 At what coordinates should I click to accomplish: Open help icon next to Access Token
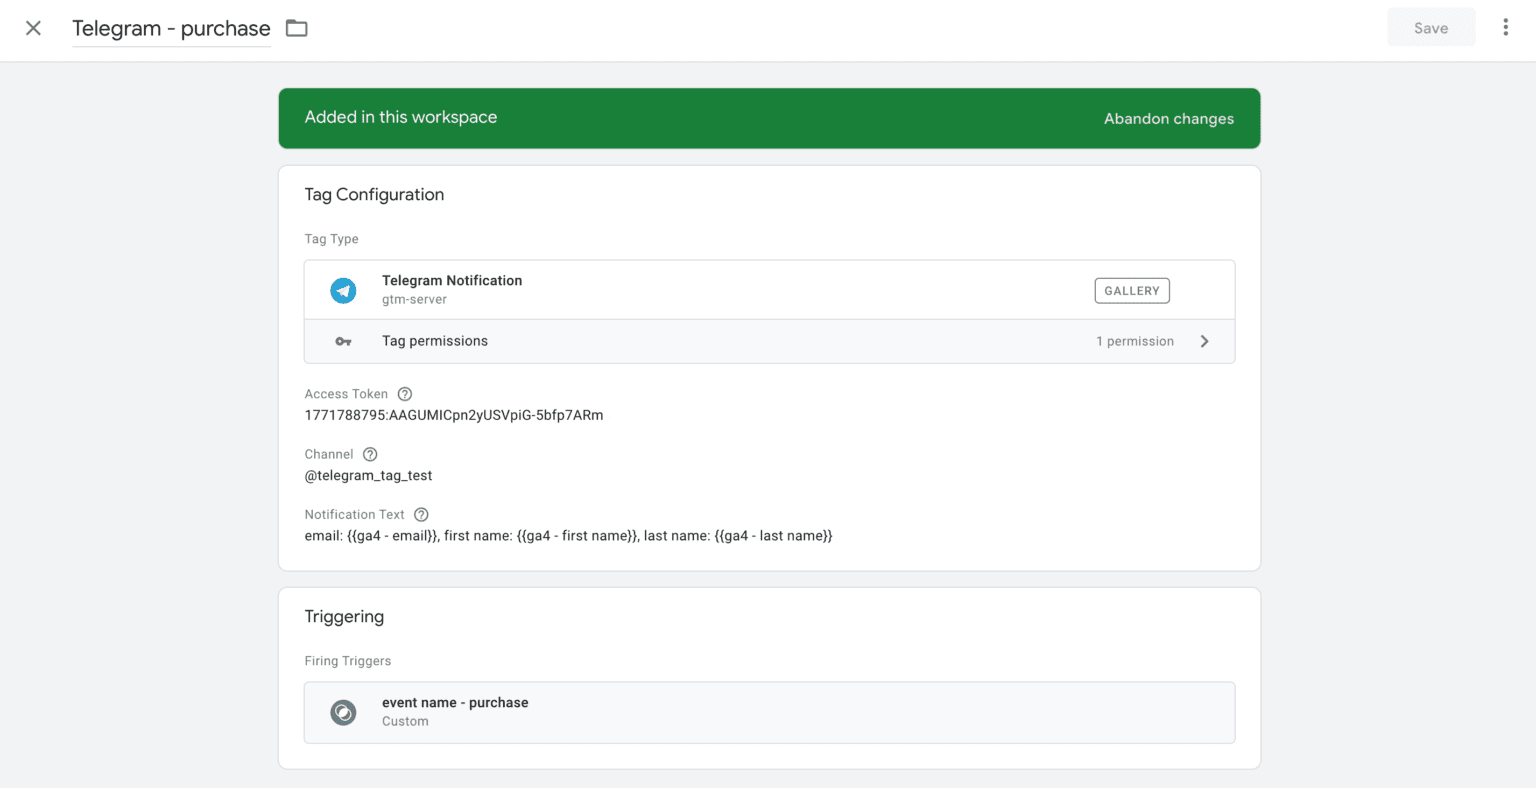[x=404, y=394]
